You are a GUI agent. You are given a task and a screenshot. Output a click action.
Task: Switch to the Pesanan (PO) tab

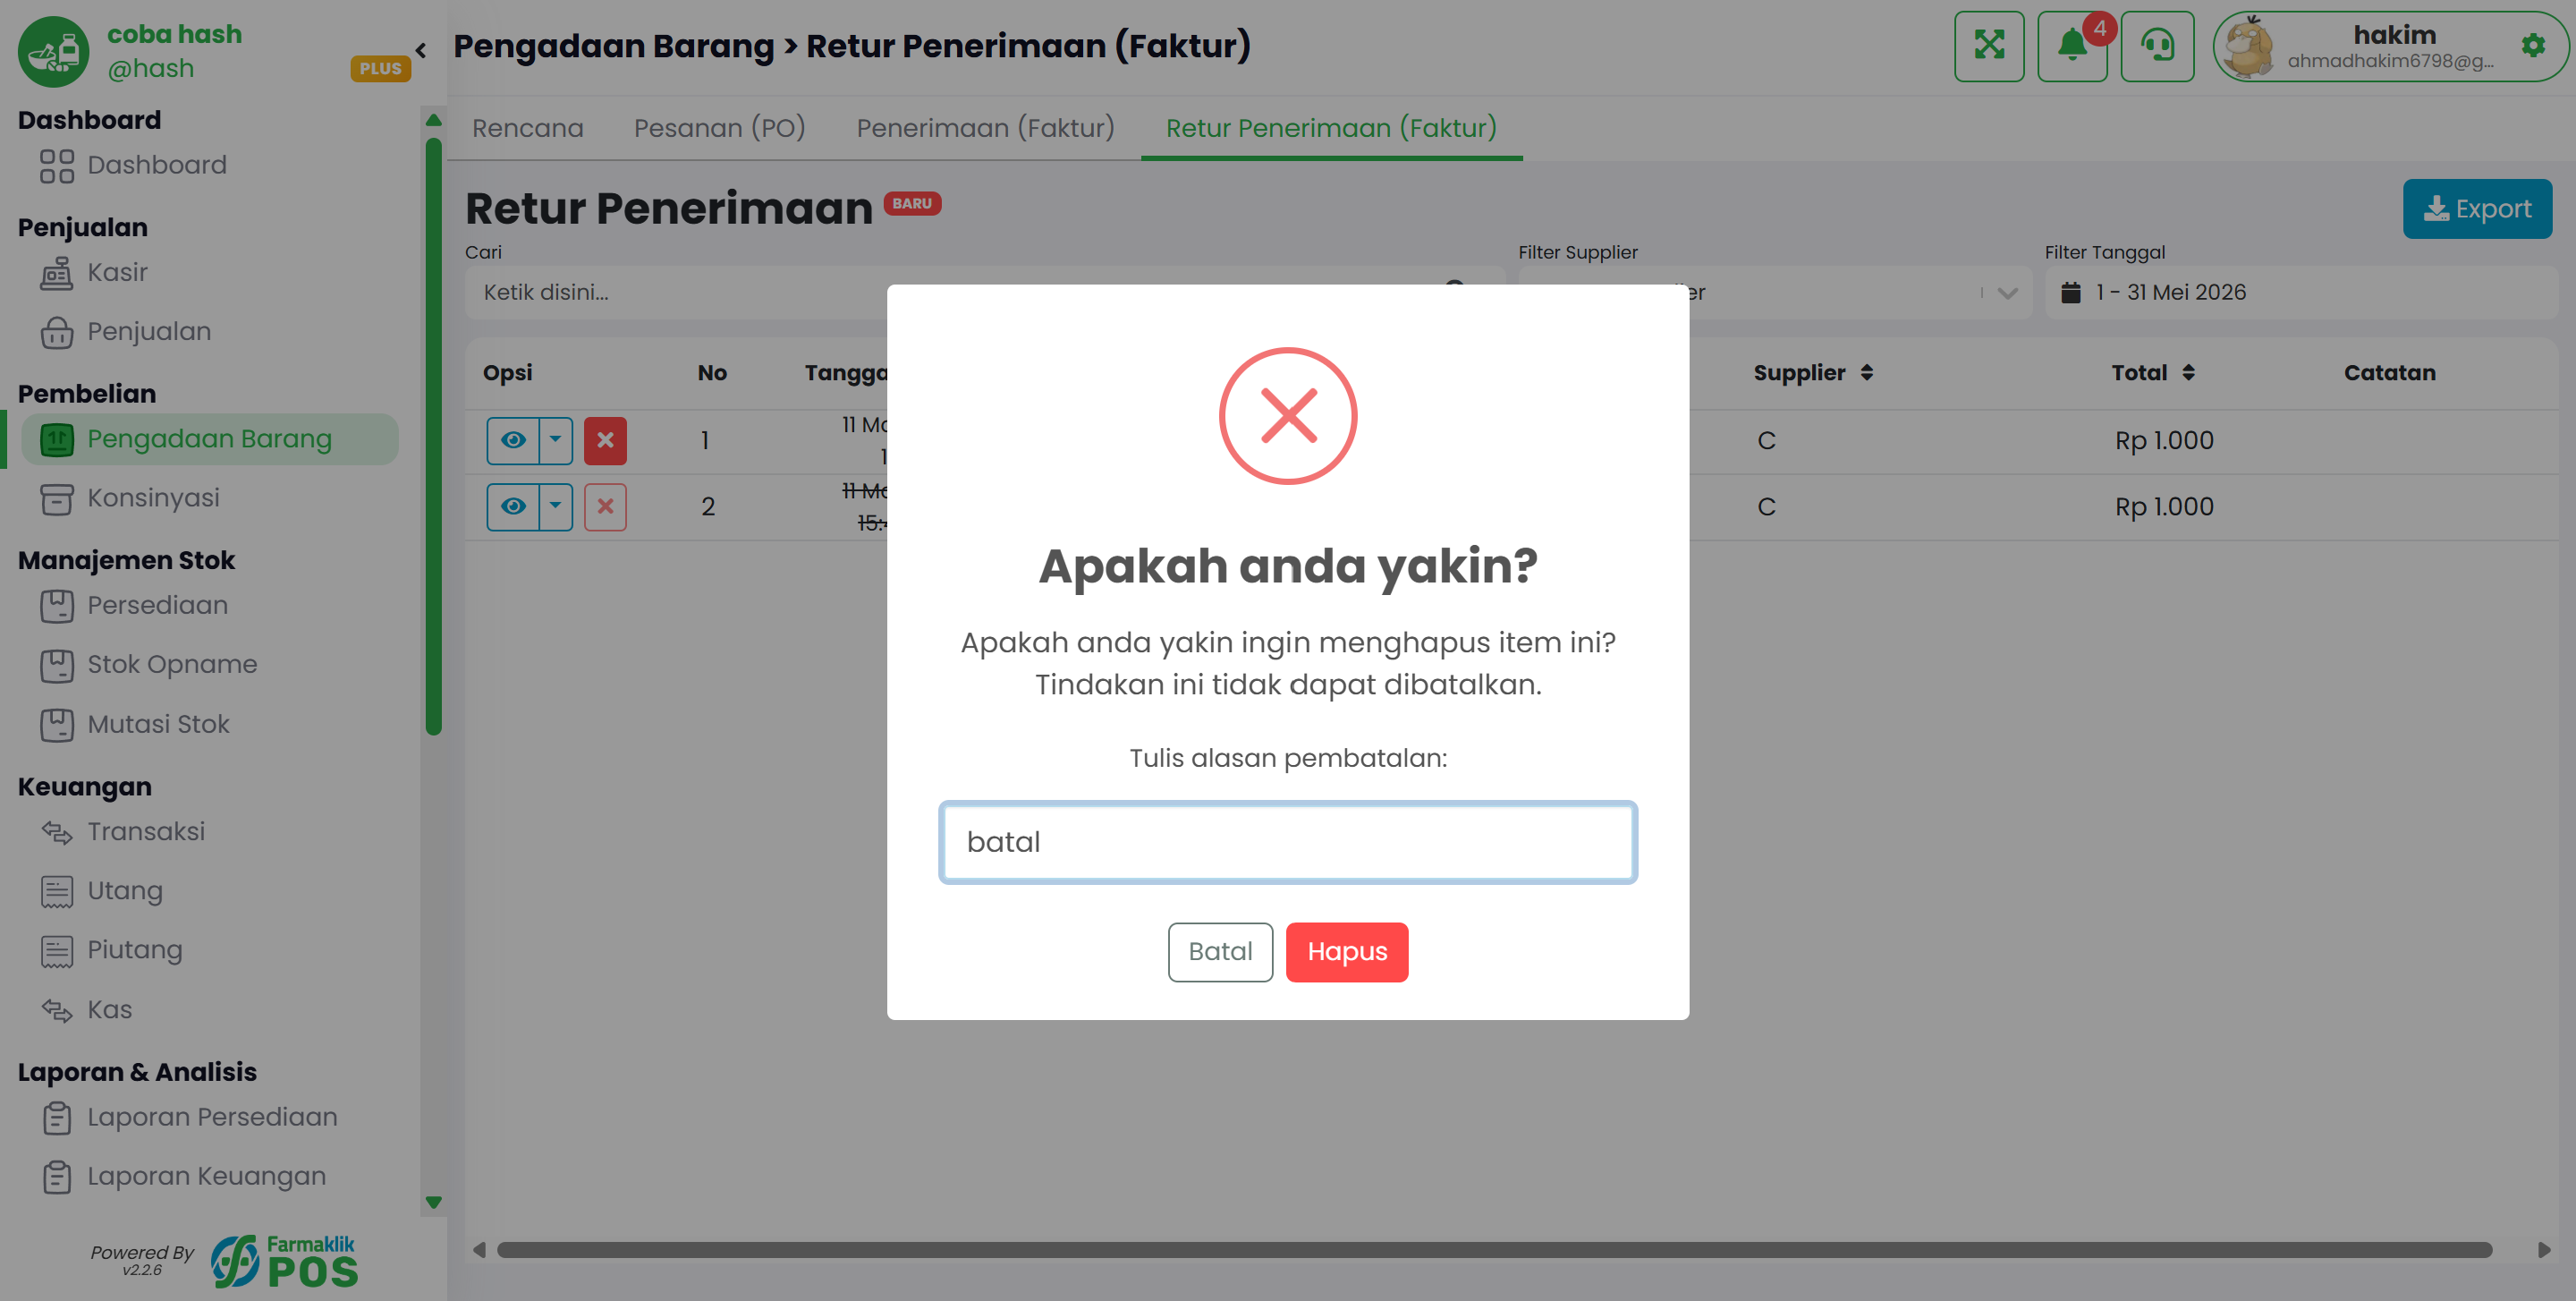click(x=719, y=128)
